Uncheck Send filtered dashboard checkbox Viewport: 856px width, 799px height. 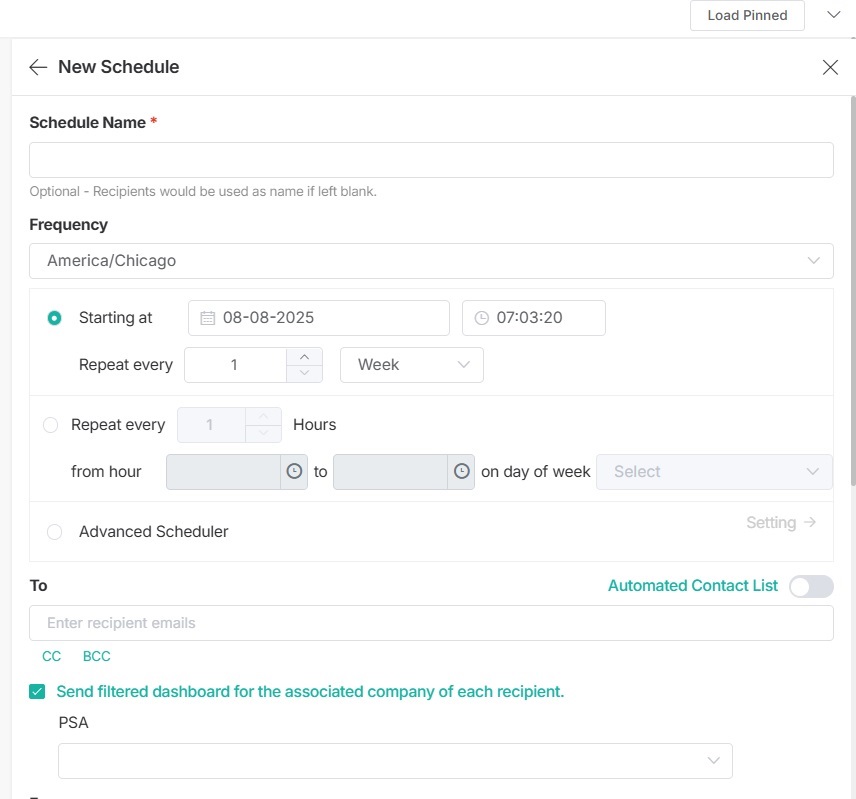click(37, 691)
